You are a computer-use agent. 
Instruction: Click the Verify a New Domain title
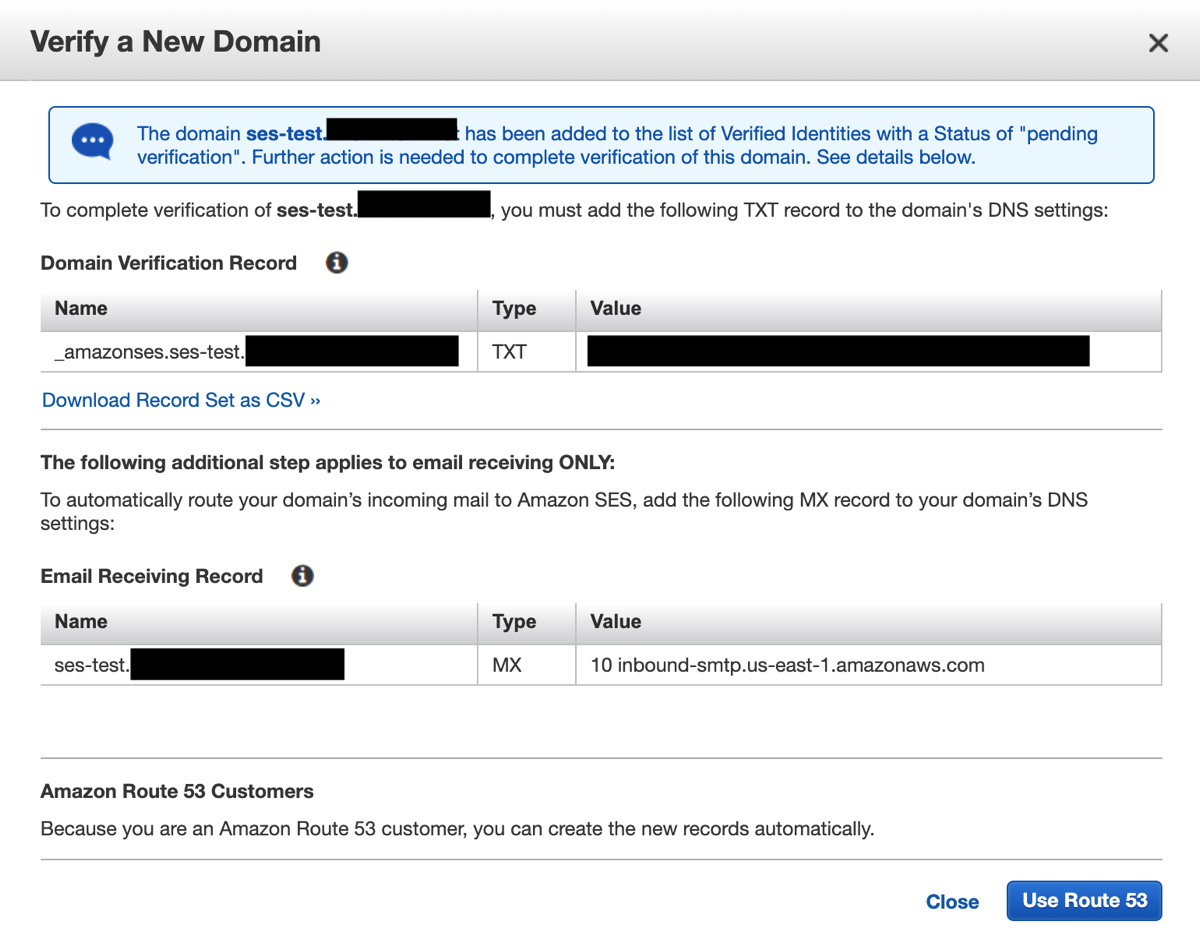(x=176, y=42)
